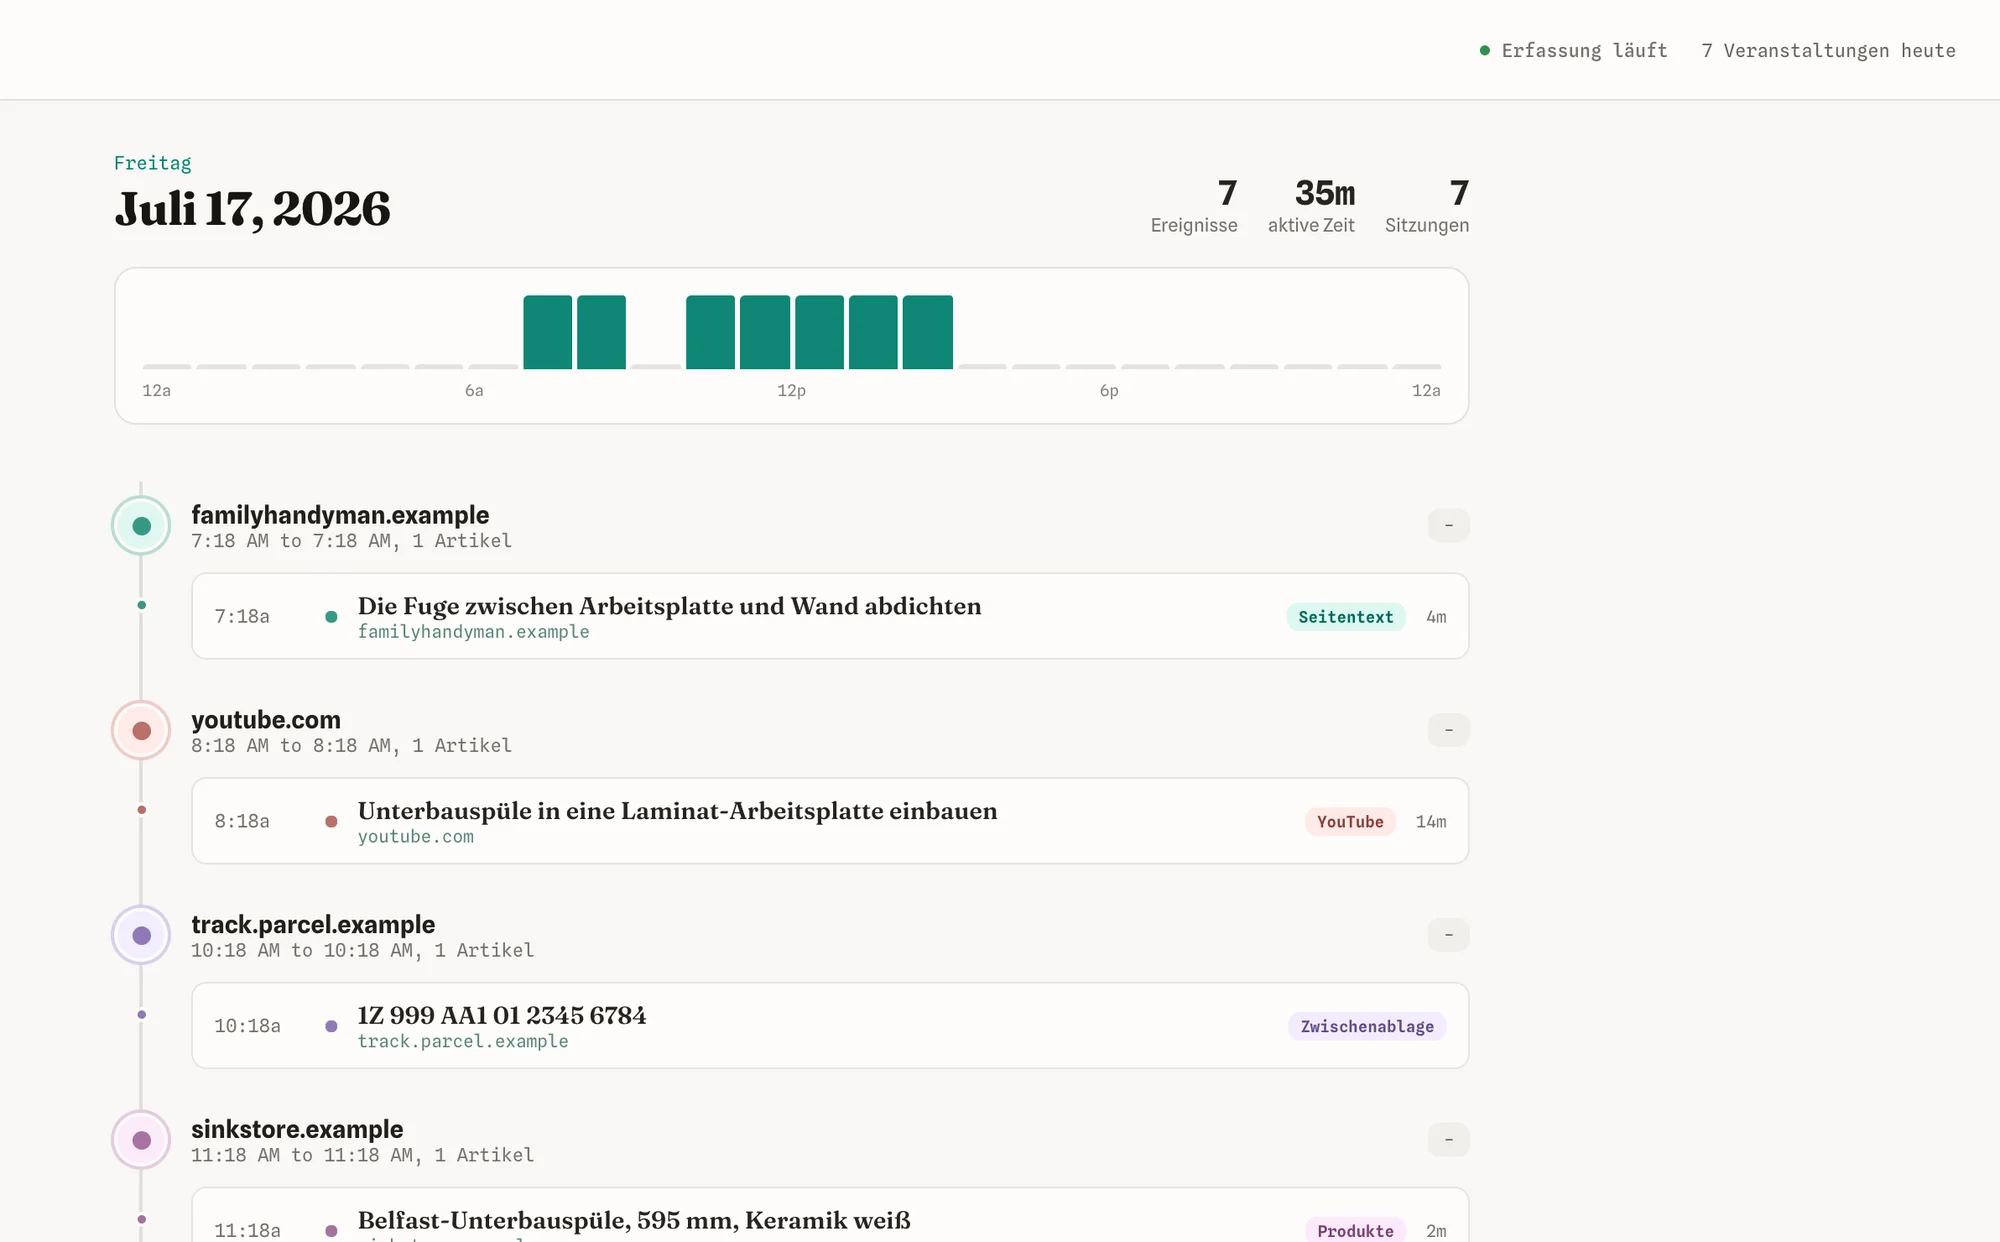Collapse the youtube.com session group
2000x1242 pixels.
tap(1448, 730)
